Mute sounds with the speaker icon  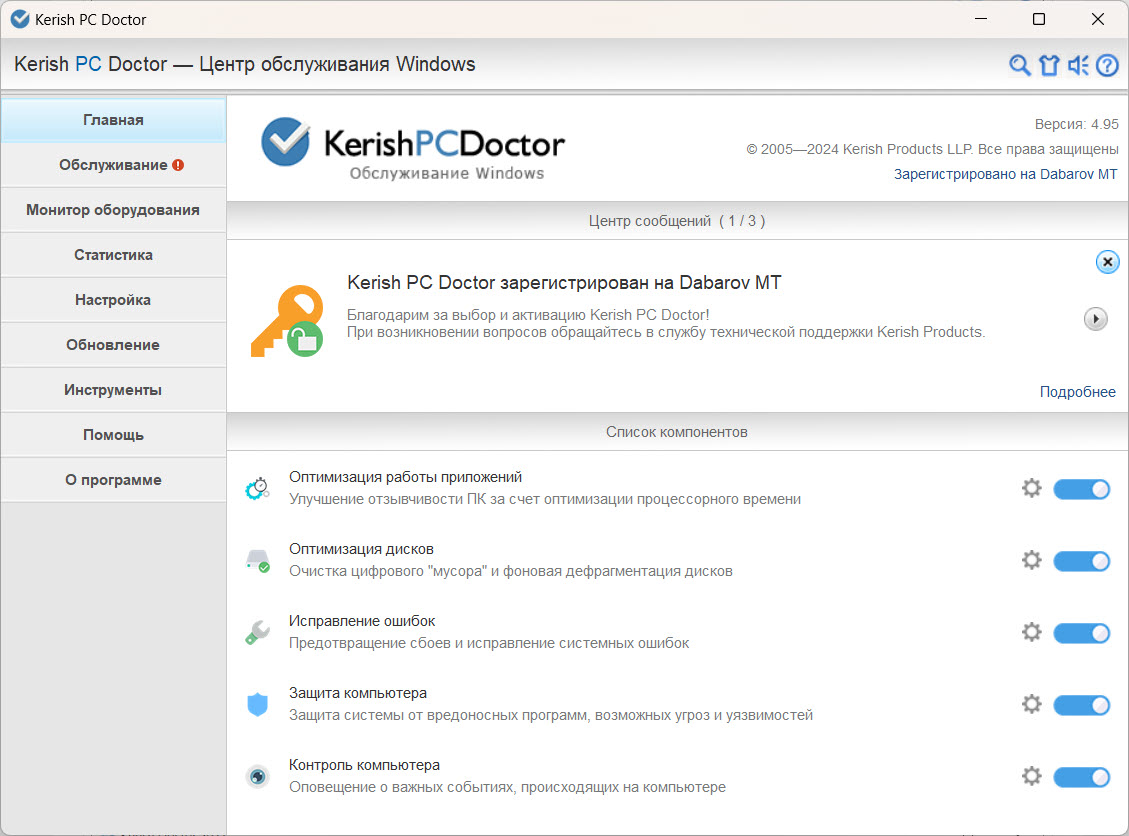(x=1078, y=65)
